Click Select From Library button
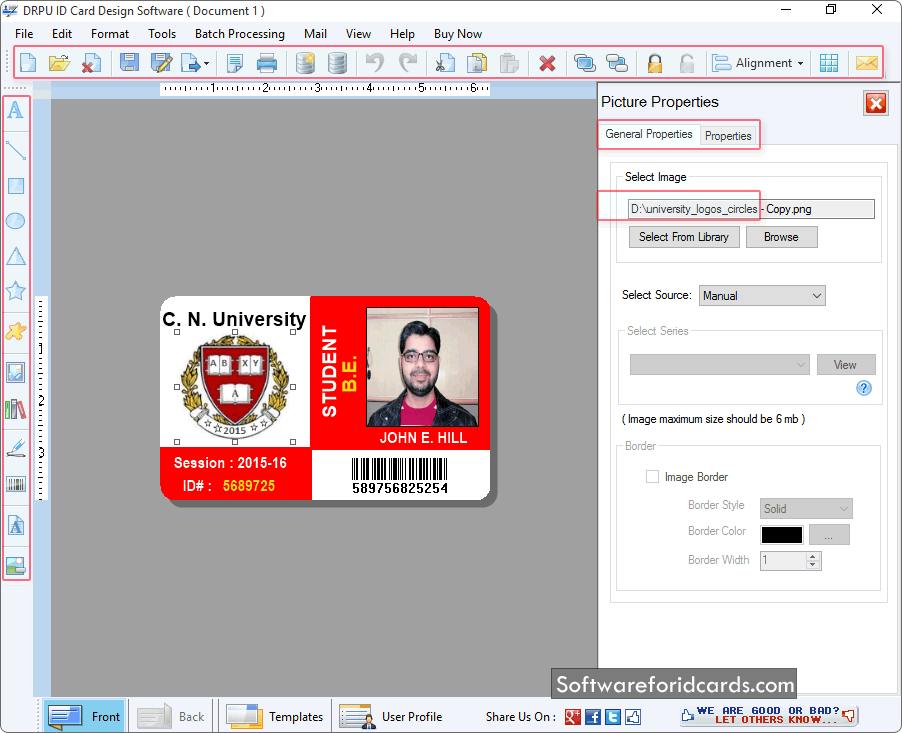 coord(684,237)
